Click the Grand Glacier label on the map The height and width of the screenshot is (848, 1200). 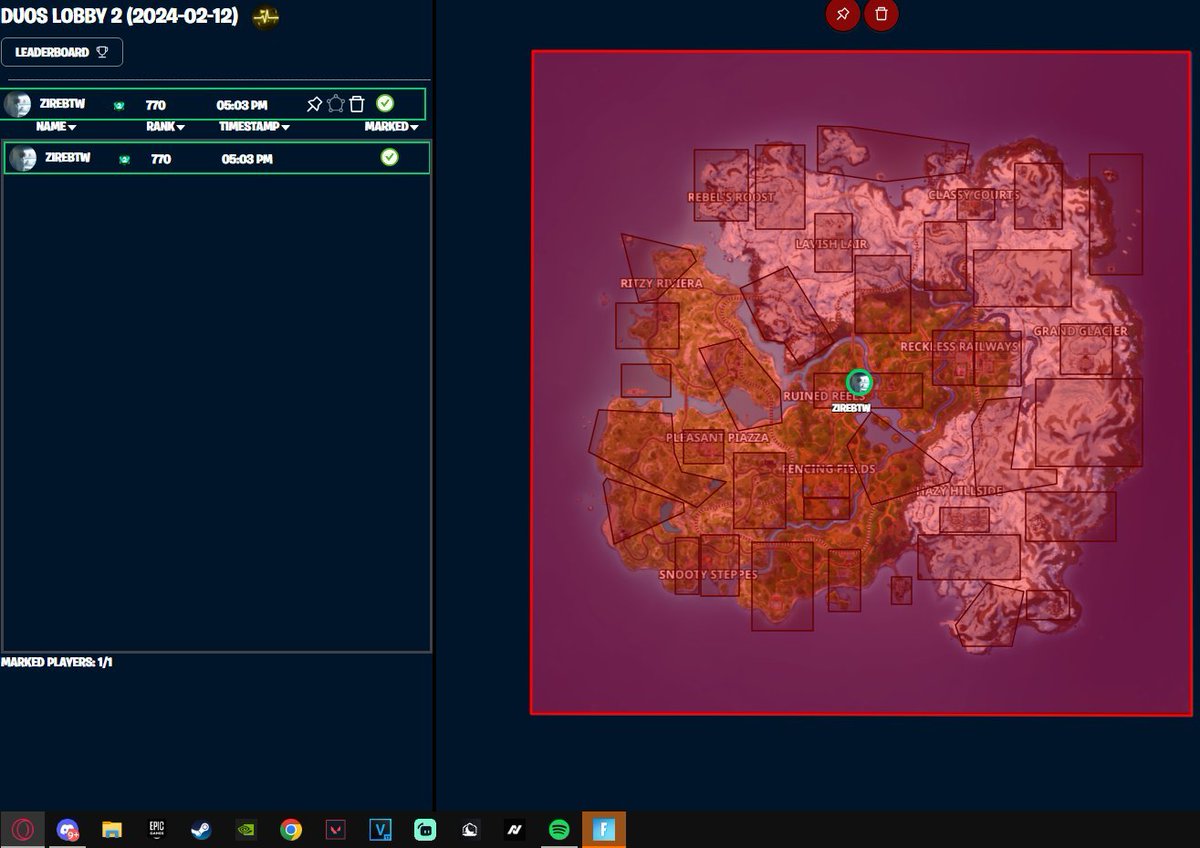pos(1080,331)
